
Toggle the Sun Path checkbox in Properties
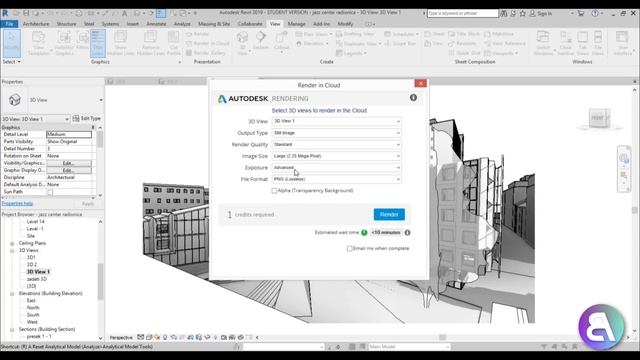(x=50, y=192)
